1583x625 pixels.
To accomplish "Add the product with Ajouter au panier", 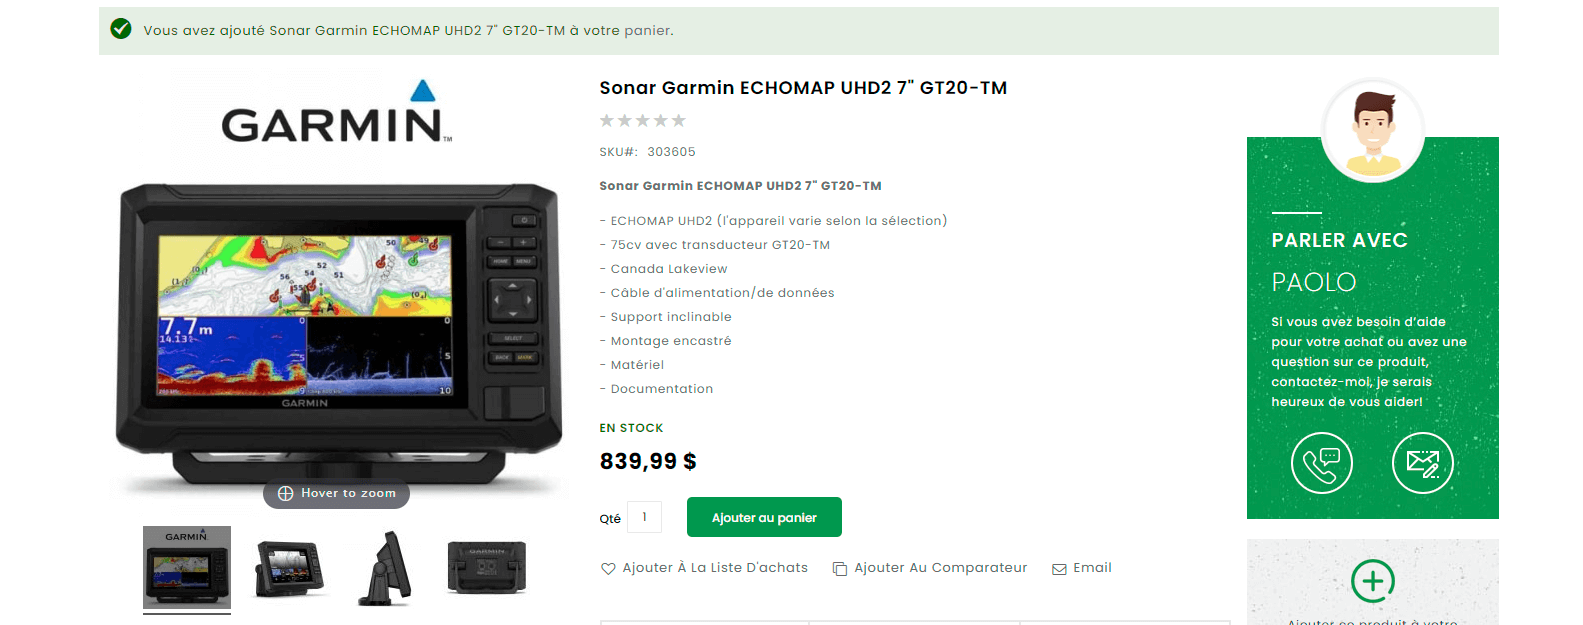I will tap(764, 517).
